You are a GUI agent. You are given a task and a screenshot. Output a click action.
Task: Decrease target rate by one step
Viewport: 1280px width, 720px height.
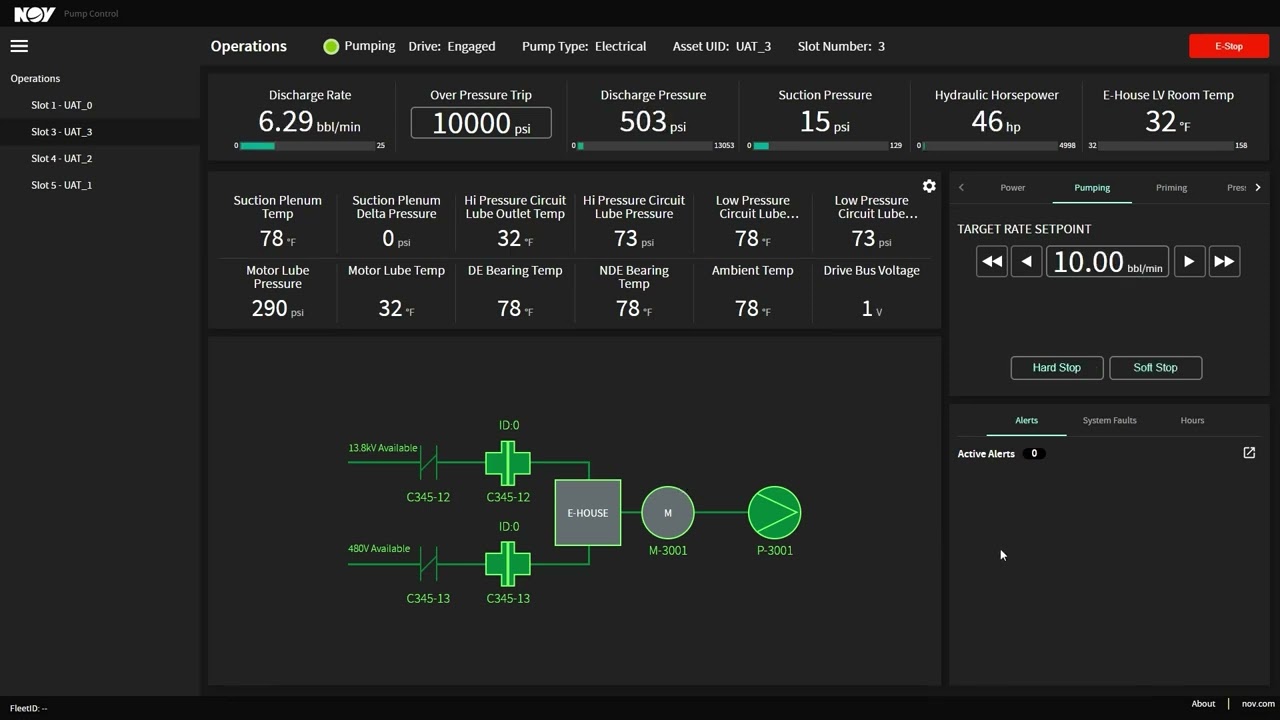(x=1027, y=261)
